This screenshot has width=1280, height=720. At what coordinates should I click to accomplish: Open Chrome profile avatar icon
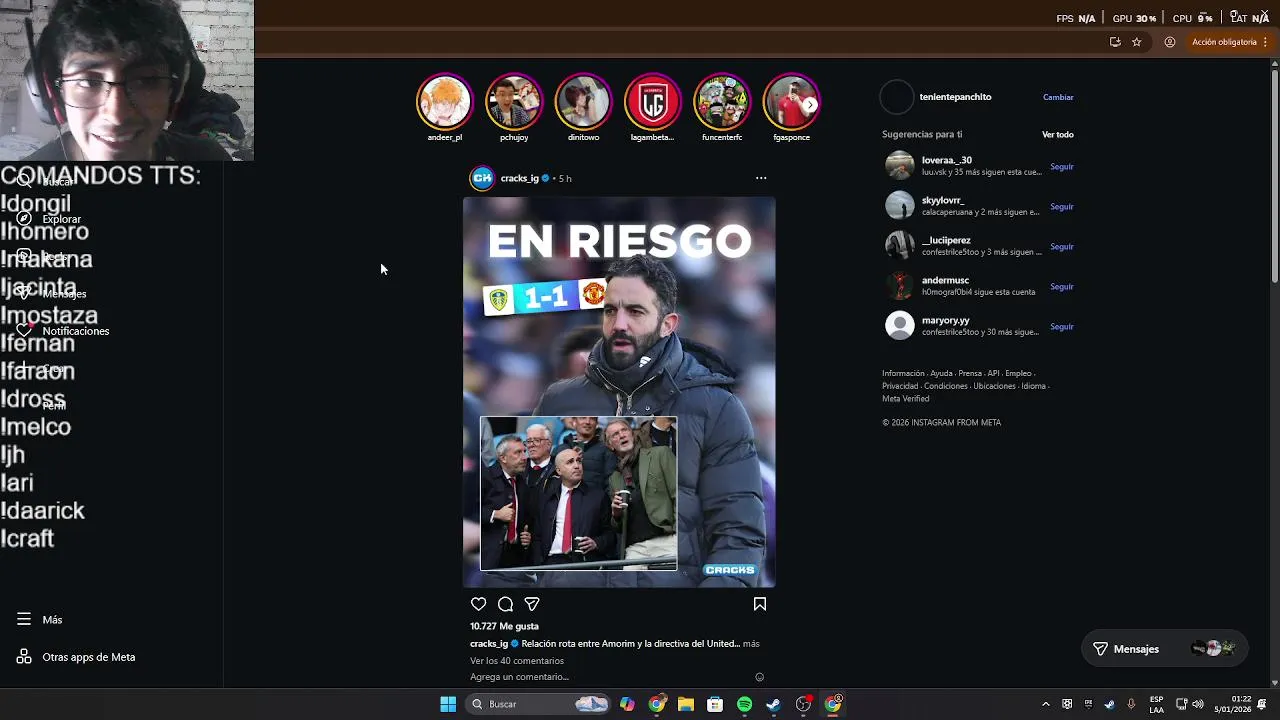tap(1169, 42)
